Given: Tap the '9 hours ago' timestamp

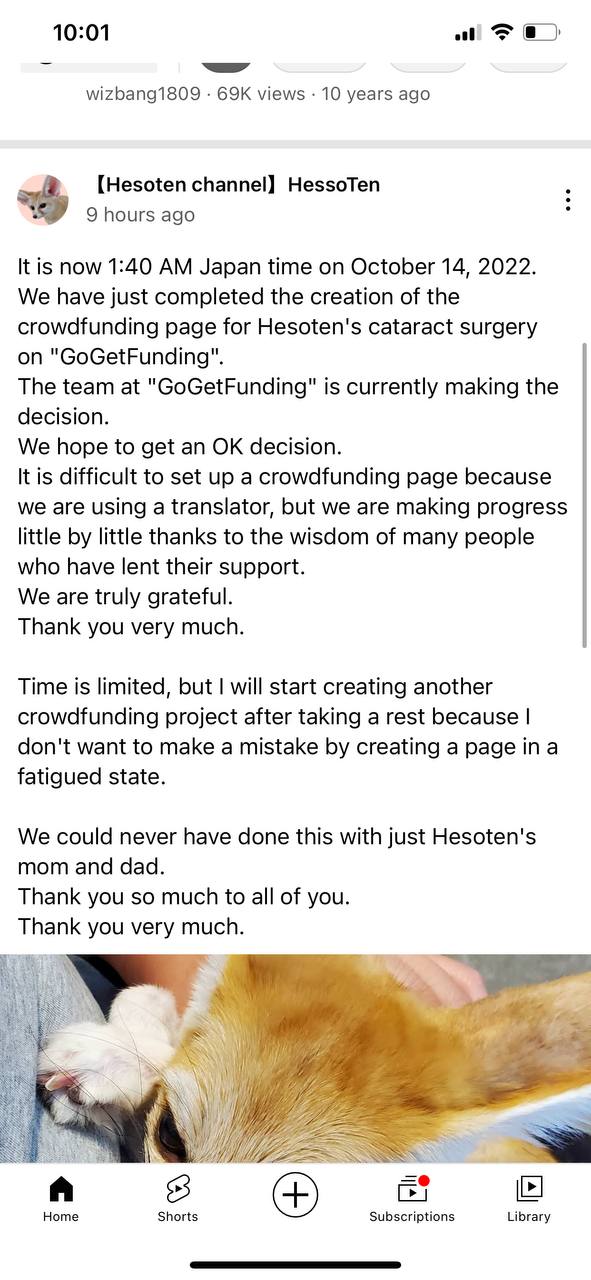Looking at the screenshot, I should [x=141, y=215].
